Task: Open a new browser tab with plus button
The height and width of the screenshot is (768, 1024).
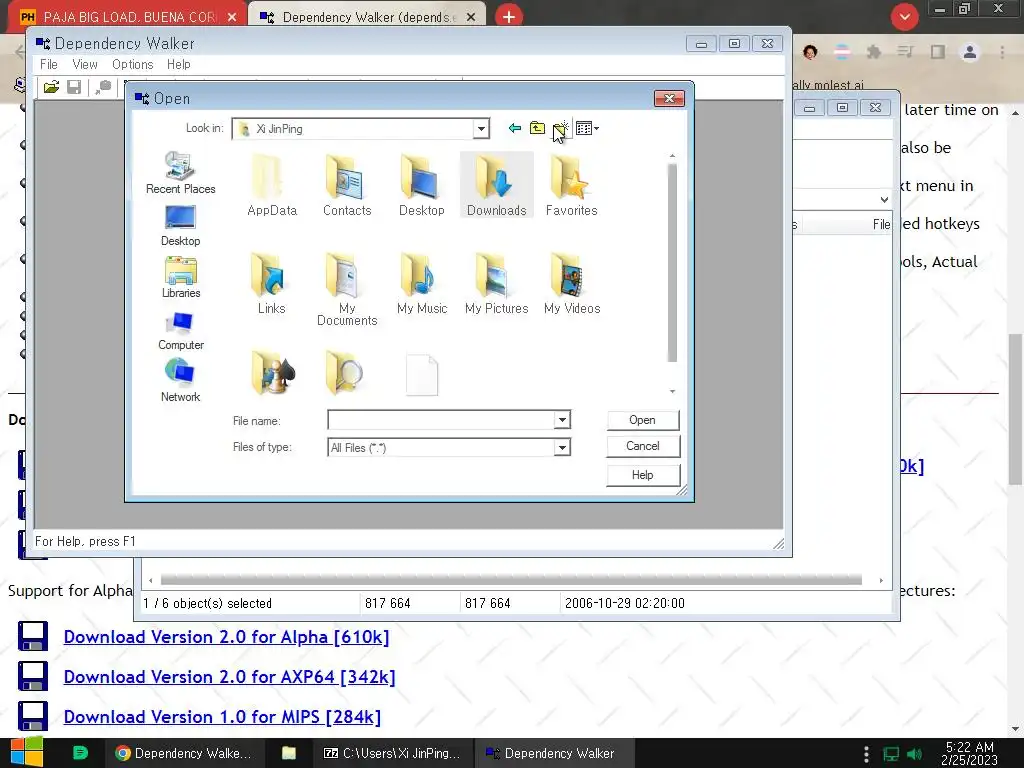Action: [x=509, y=17]
